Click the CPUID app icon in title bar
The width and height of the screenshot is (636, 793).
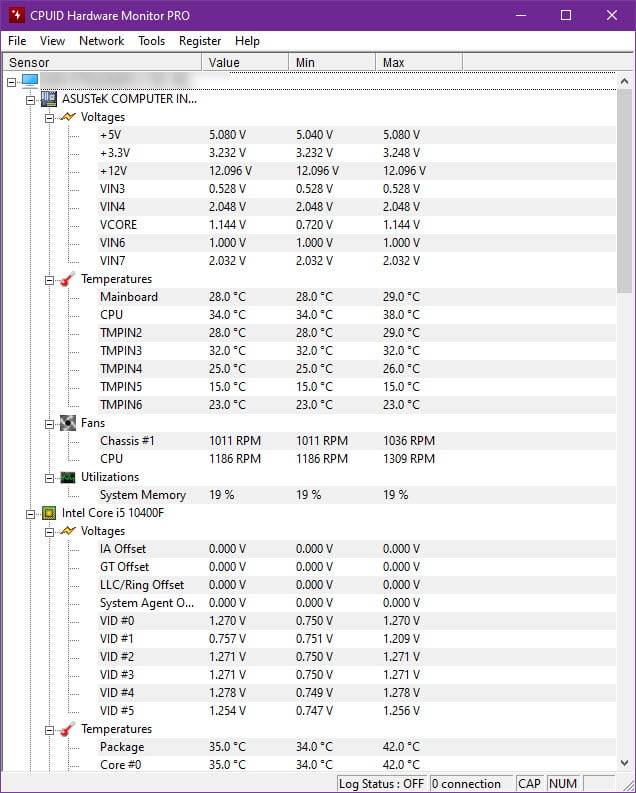(16, 15)
